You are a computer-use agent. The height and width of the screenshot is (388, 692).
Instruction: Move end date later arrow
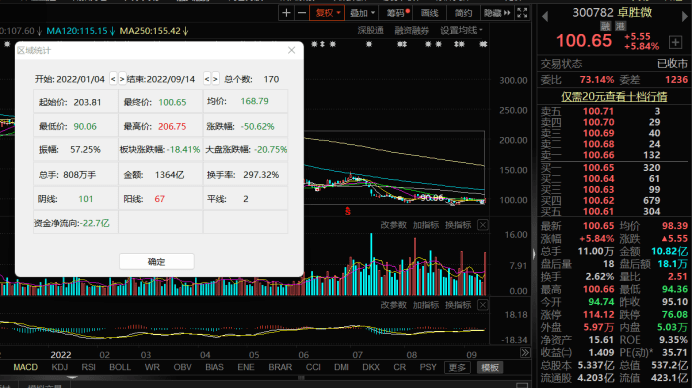coord(215,79)
